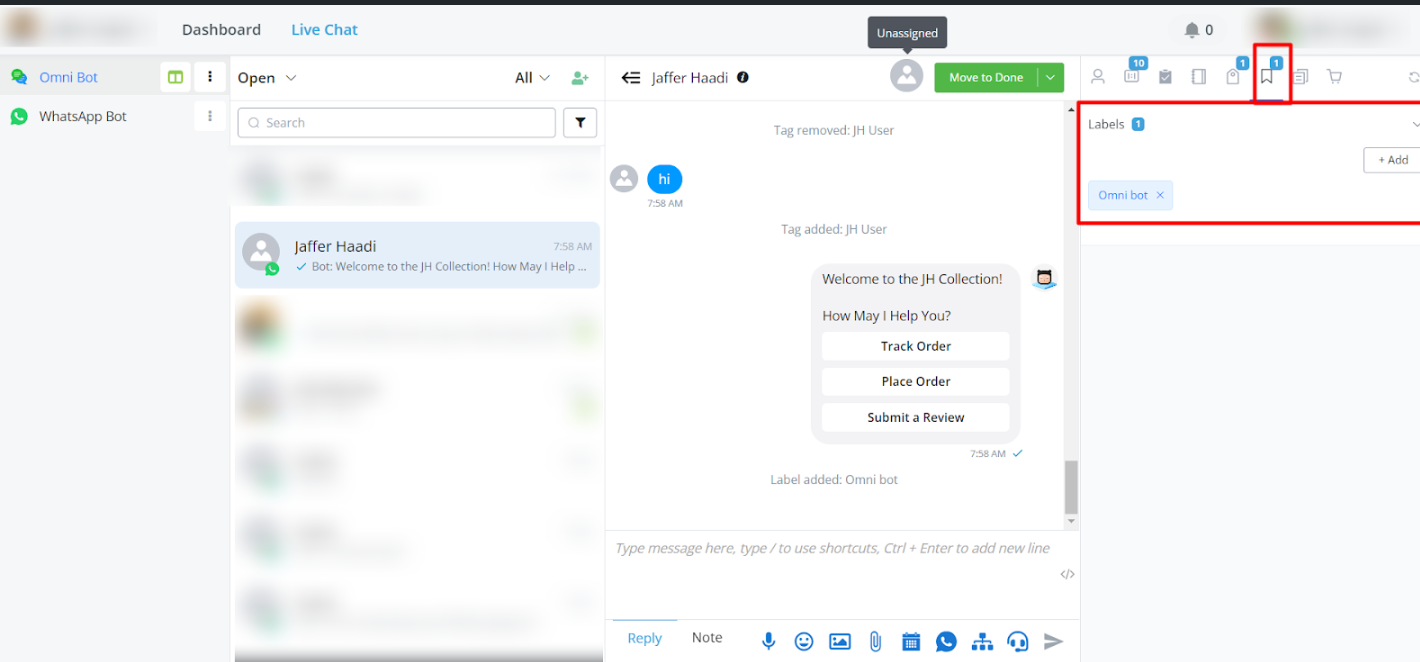Click the notification bell icon
This screenshot has height=662, width=1420.
[1191, 30]
